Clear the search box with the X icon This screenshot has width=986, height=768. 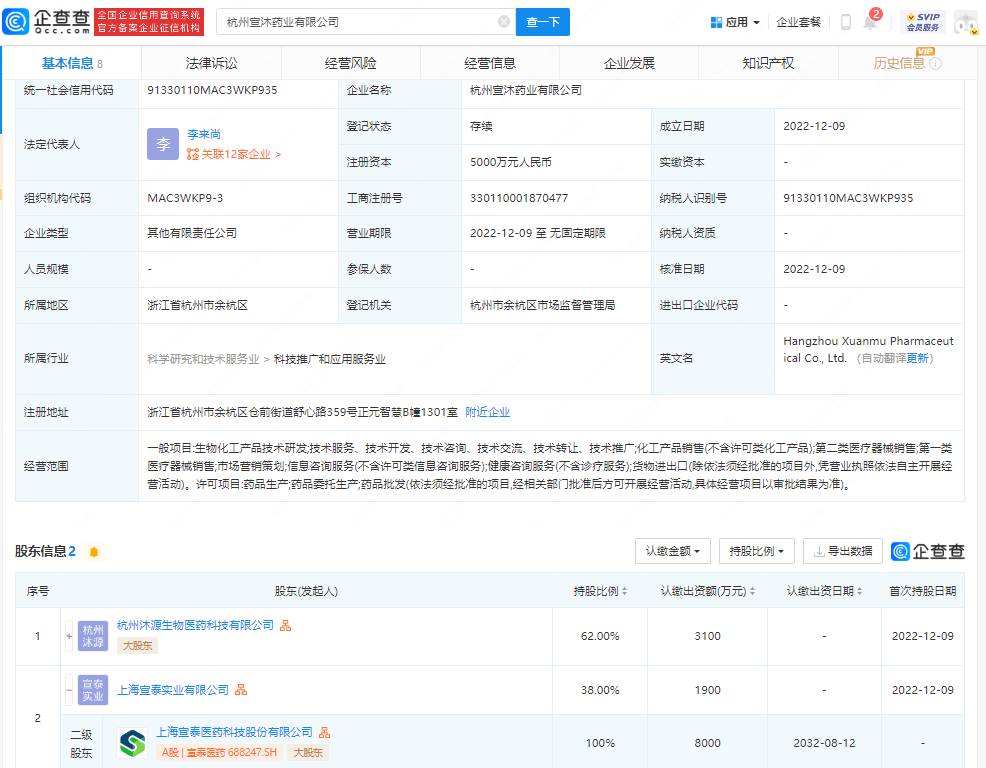[x=504, y=22]
